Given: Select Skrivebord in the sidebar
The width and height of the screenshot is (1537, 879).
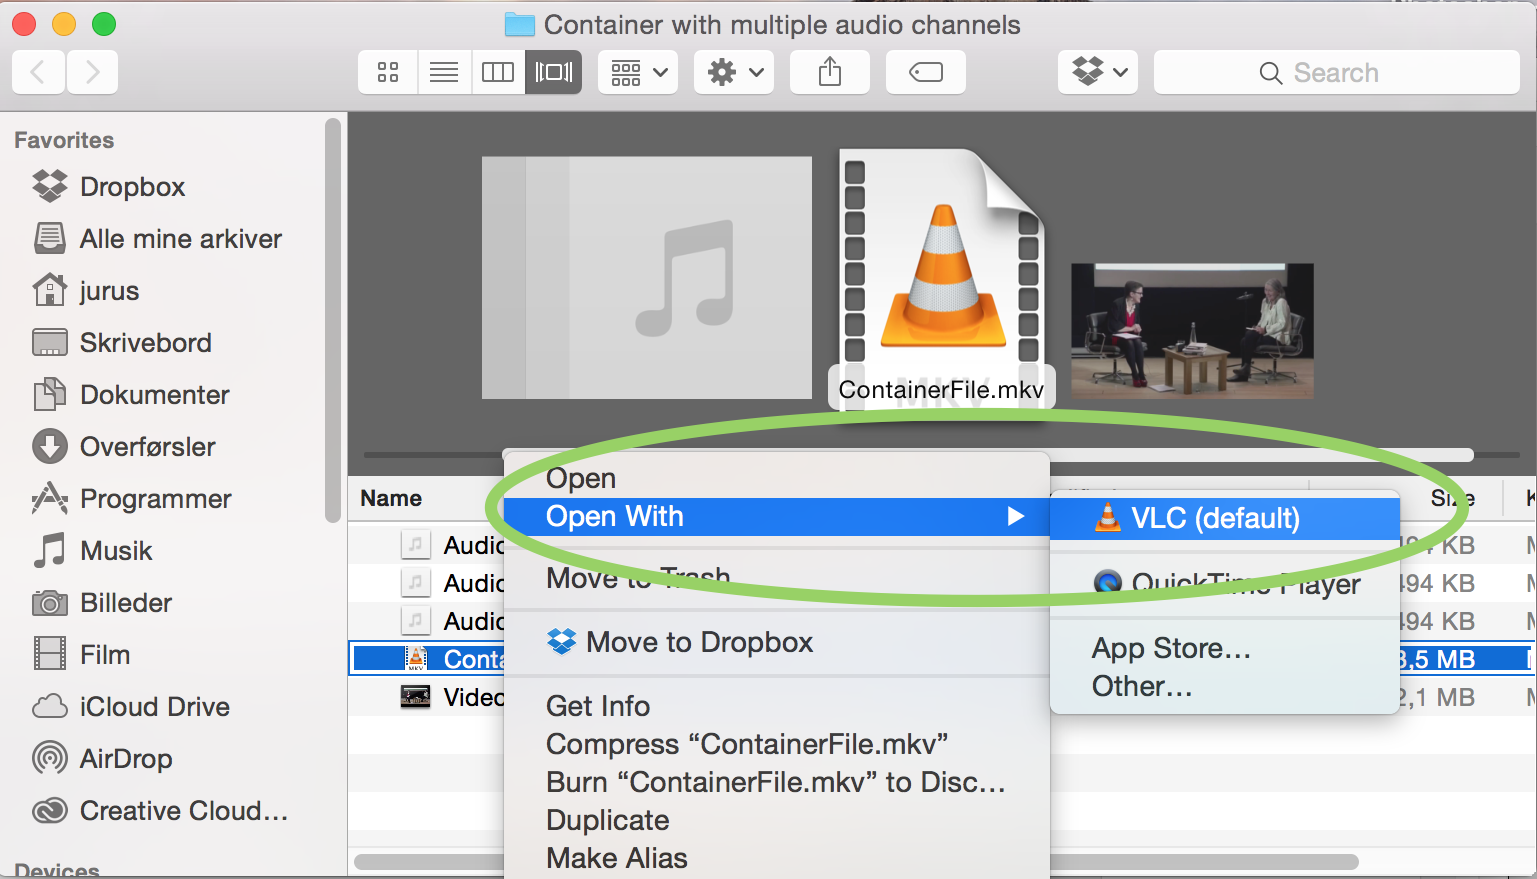Looking at the screenshot, I should coord(122,343).
